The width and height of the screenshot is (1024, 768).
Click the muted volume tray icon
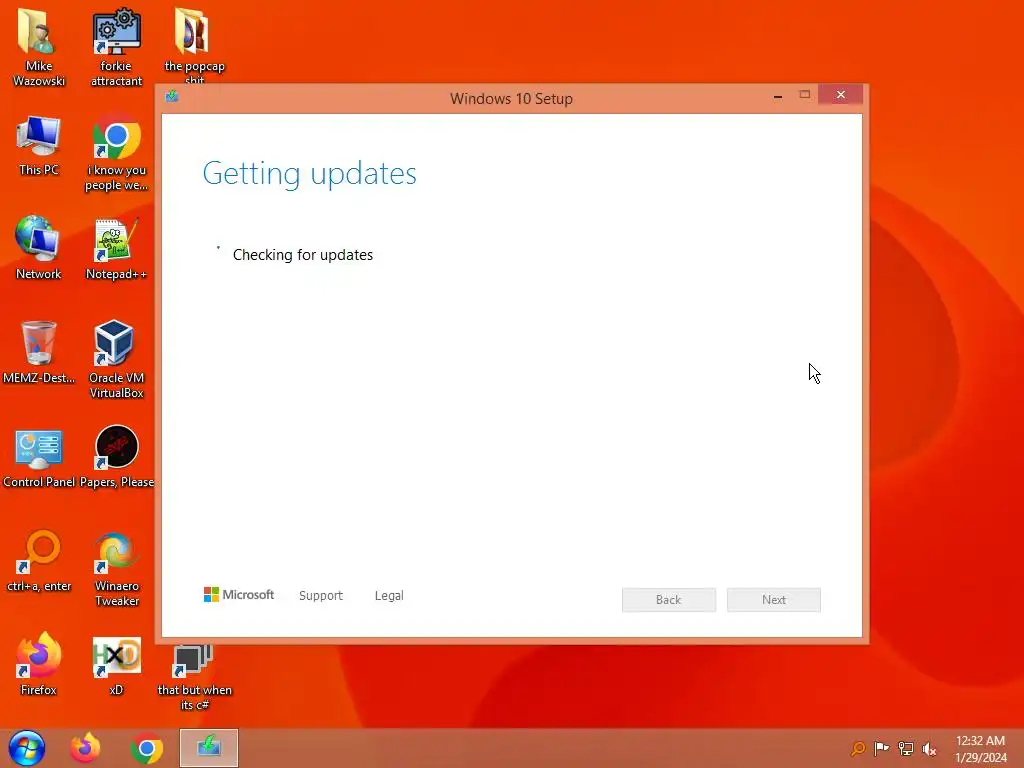[x=929, y=749]
